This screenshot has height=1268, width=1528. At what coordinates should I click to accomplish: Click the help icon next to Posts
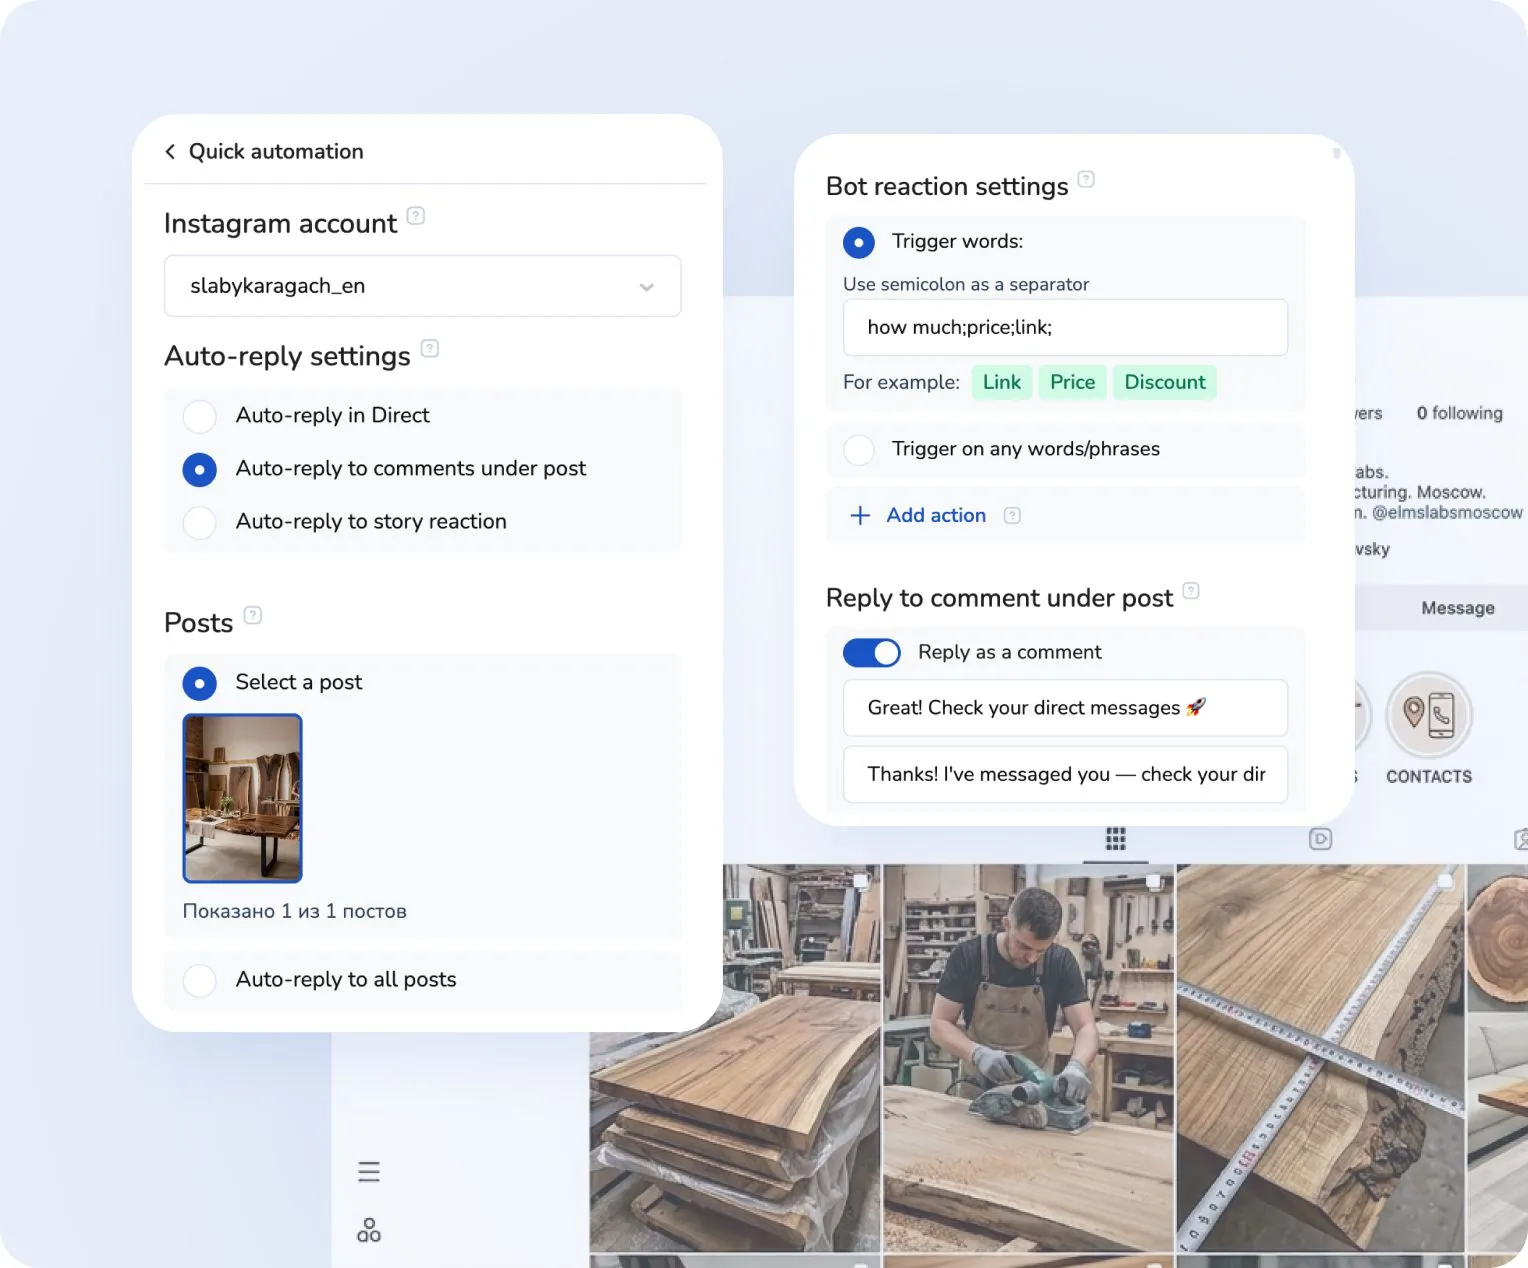pyautogui.click(x=251, y=617)
